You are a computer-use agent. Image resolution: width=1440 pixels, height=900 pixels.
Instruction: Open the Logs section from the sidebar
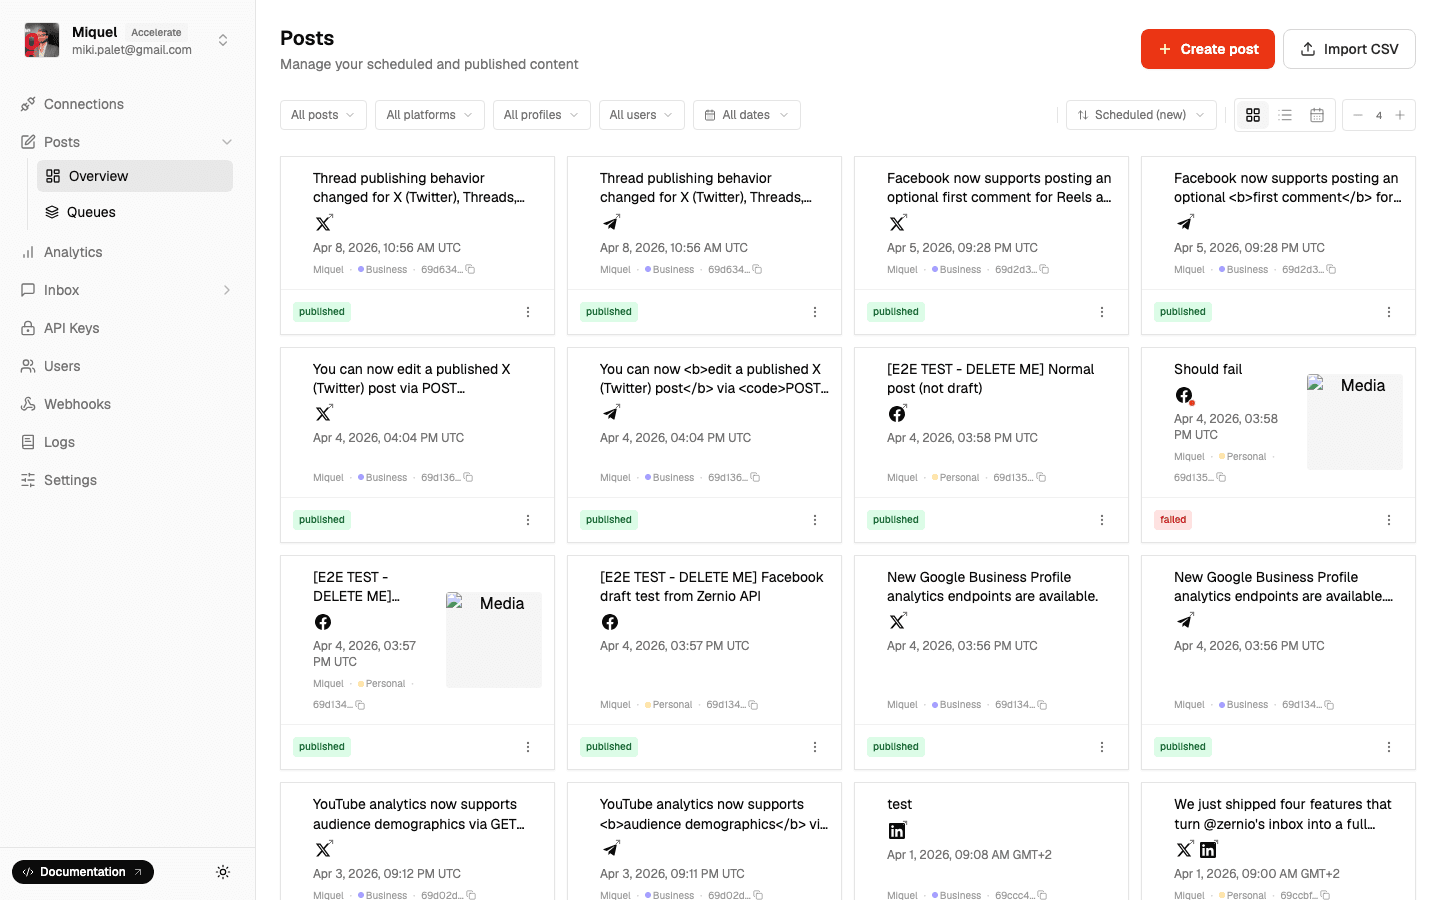click(x=58, y=442)
